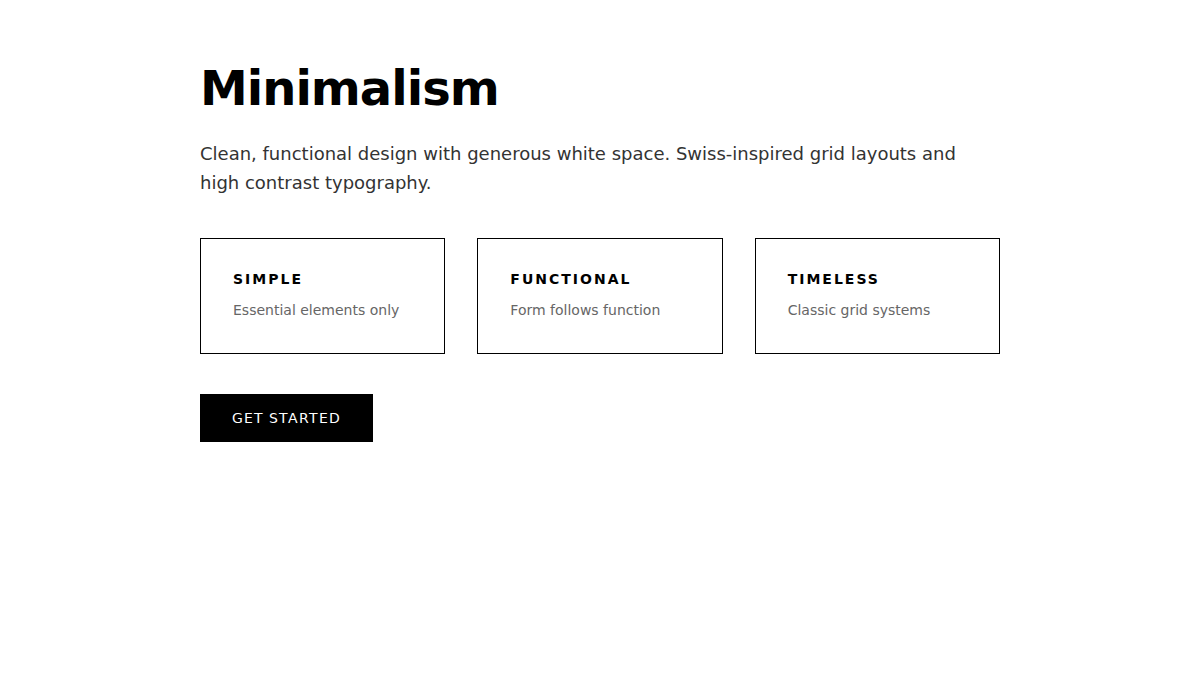Click the text Classic grid systems

(x=858, y=310)
